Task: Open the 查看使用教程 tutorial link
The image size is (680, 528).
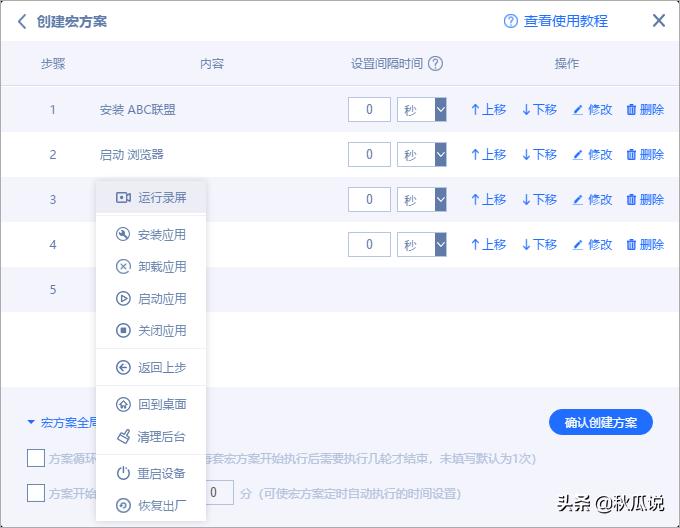Action: (x=566, y=21)
